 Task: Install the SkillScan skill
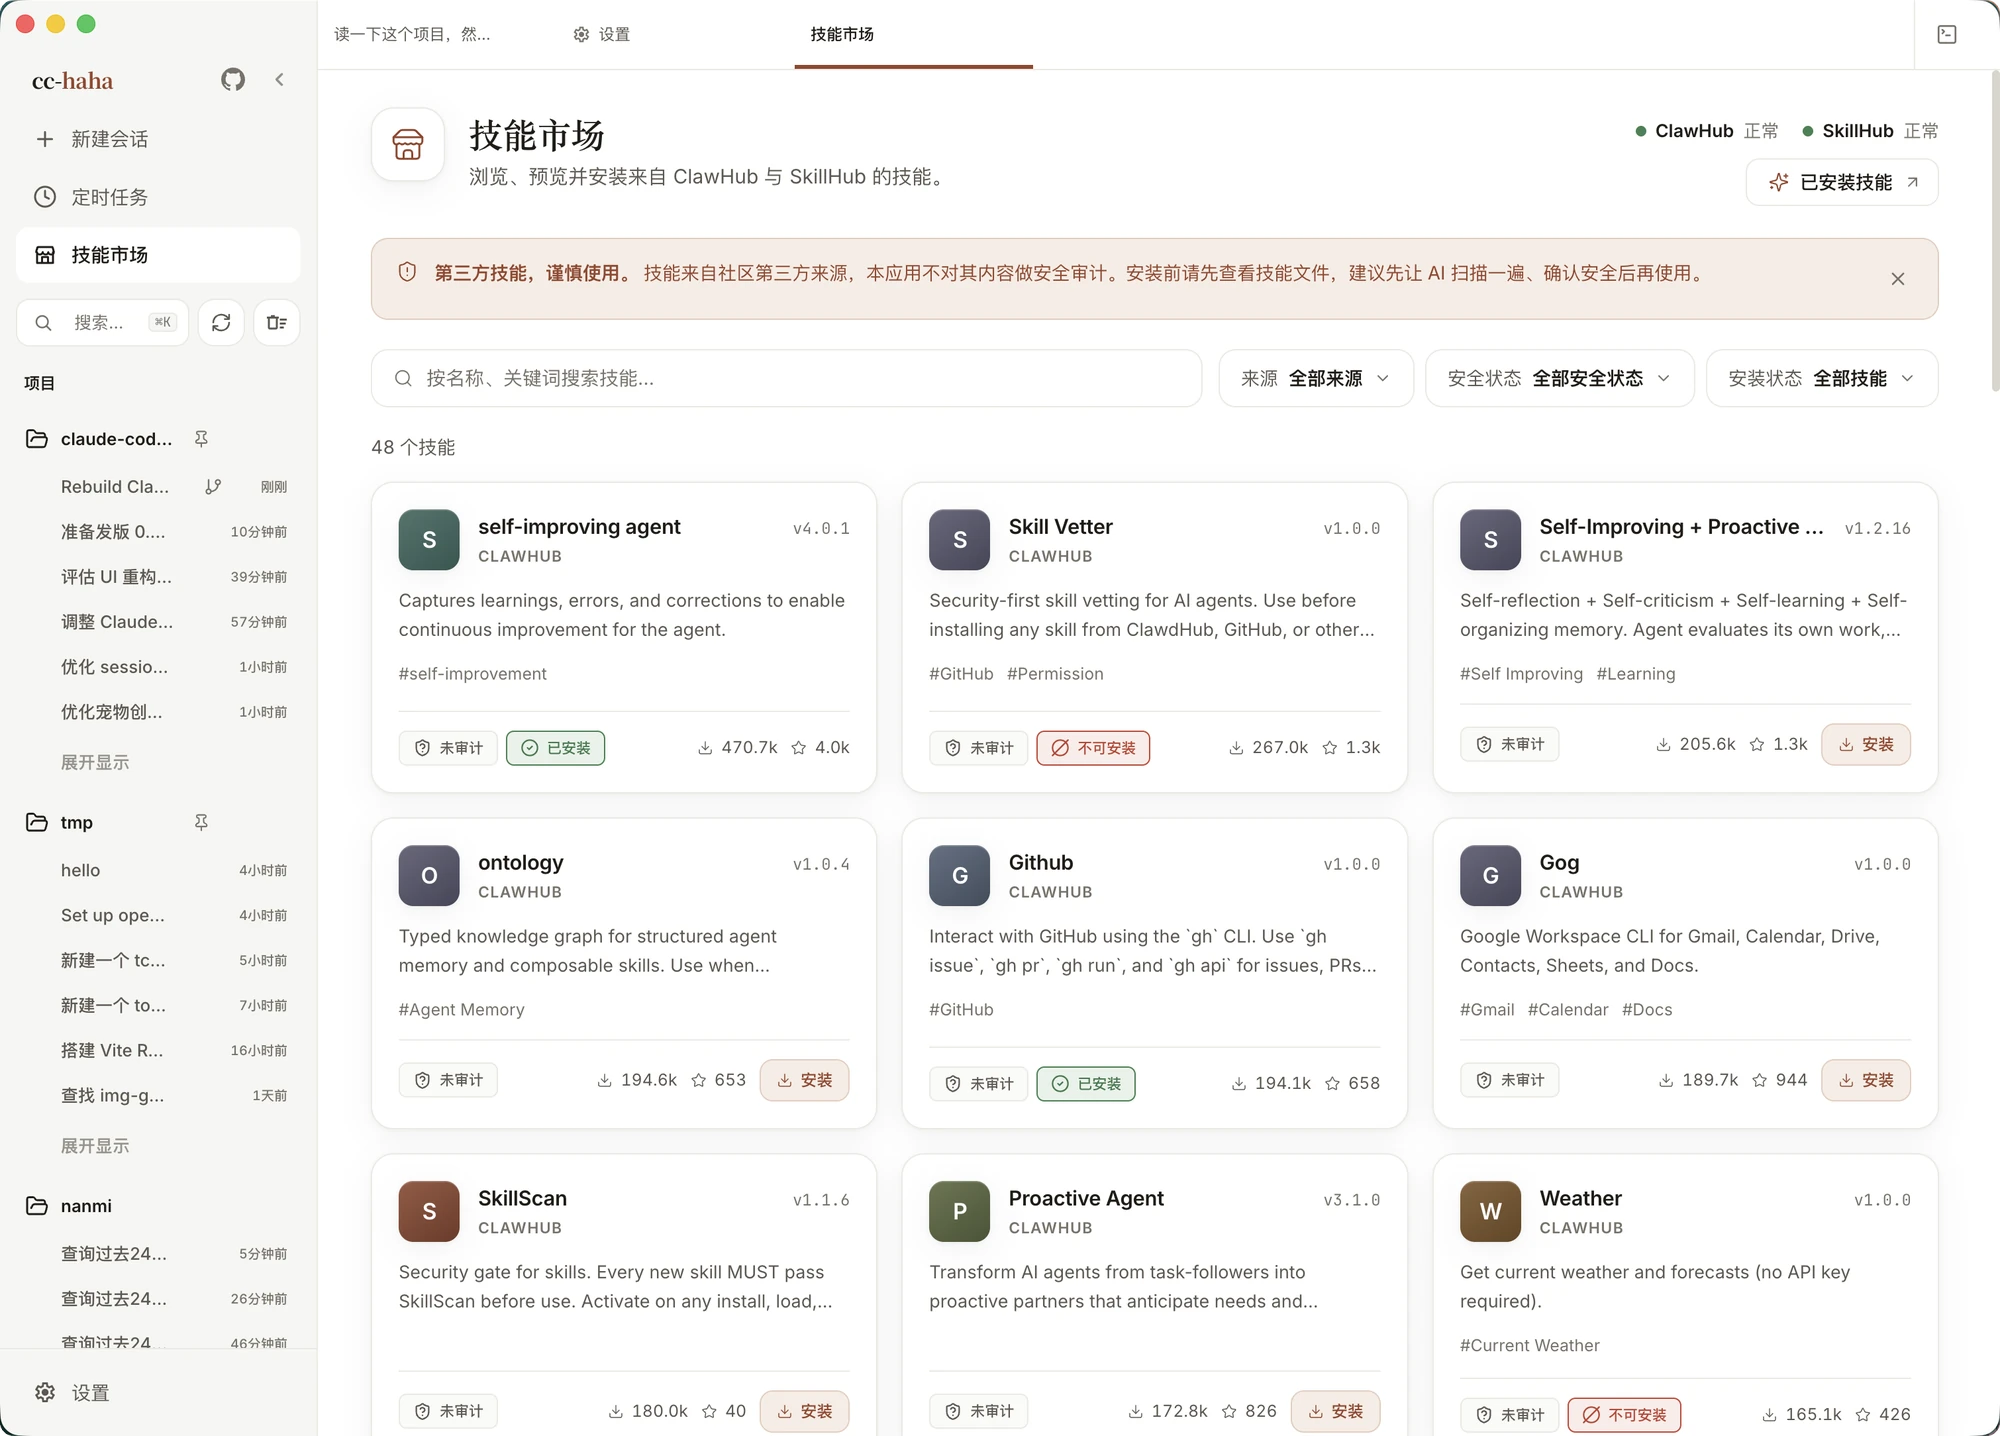click(x=804, y=1411)
